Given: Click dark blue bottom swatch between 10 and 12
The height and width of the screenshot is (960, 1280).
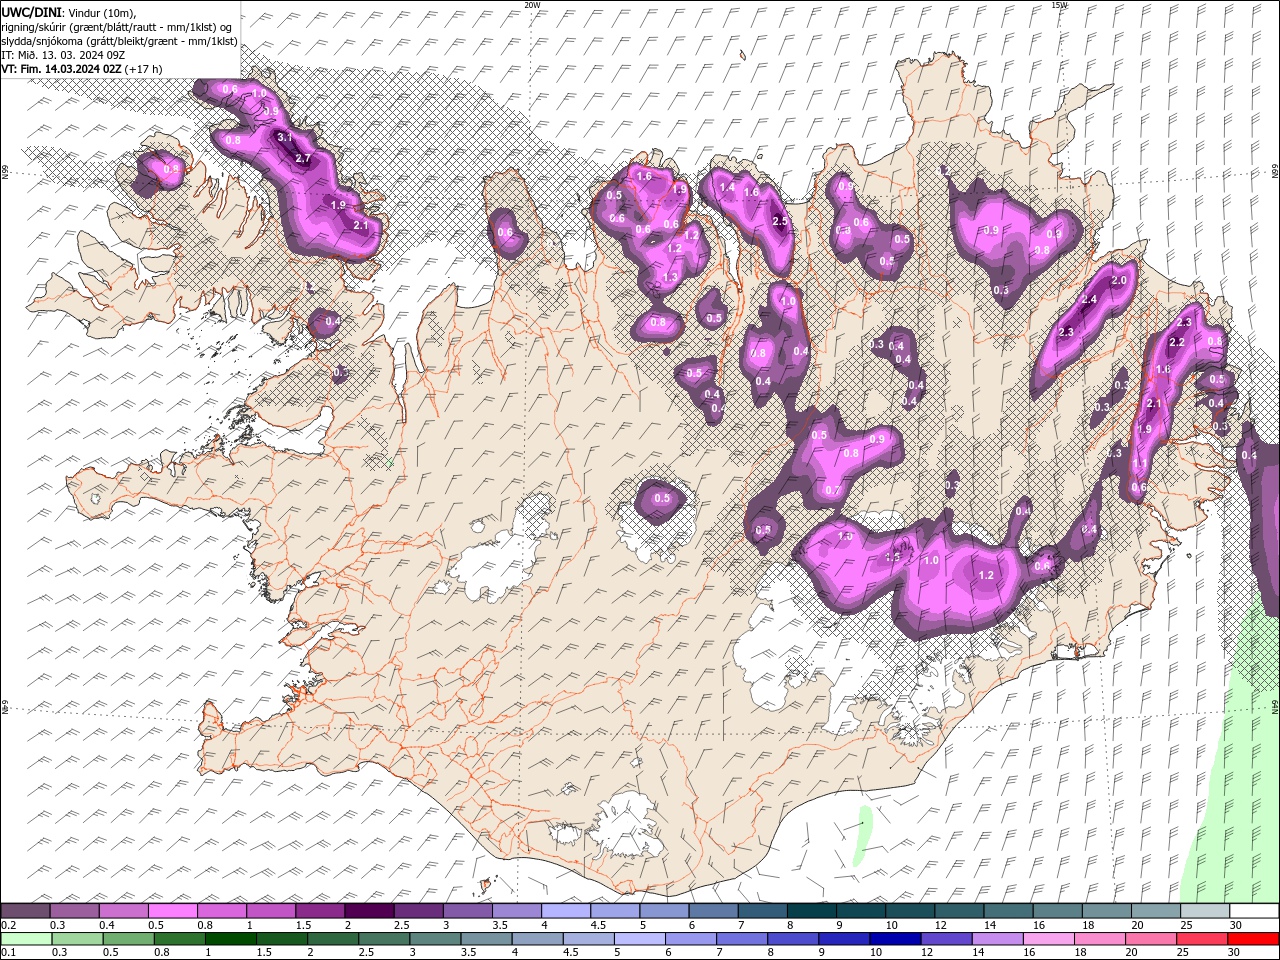Looking at the screenshot, I should pyautogui.click(x=895, y=939).
